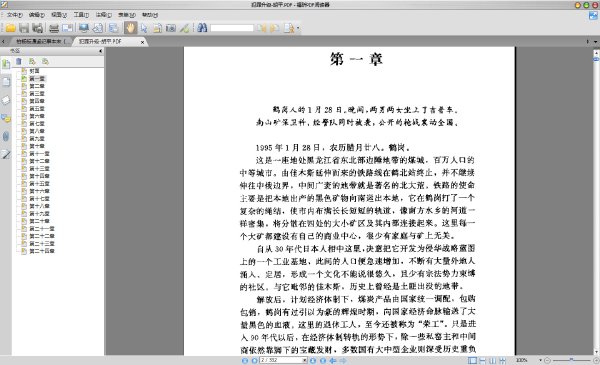600x365 pixels.
Task: Open the Comments sidebar panel icon
Action: click(6, 119)
